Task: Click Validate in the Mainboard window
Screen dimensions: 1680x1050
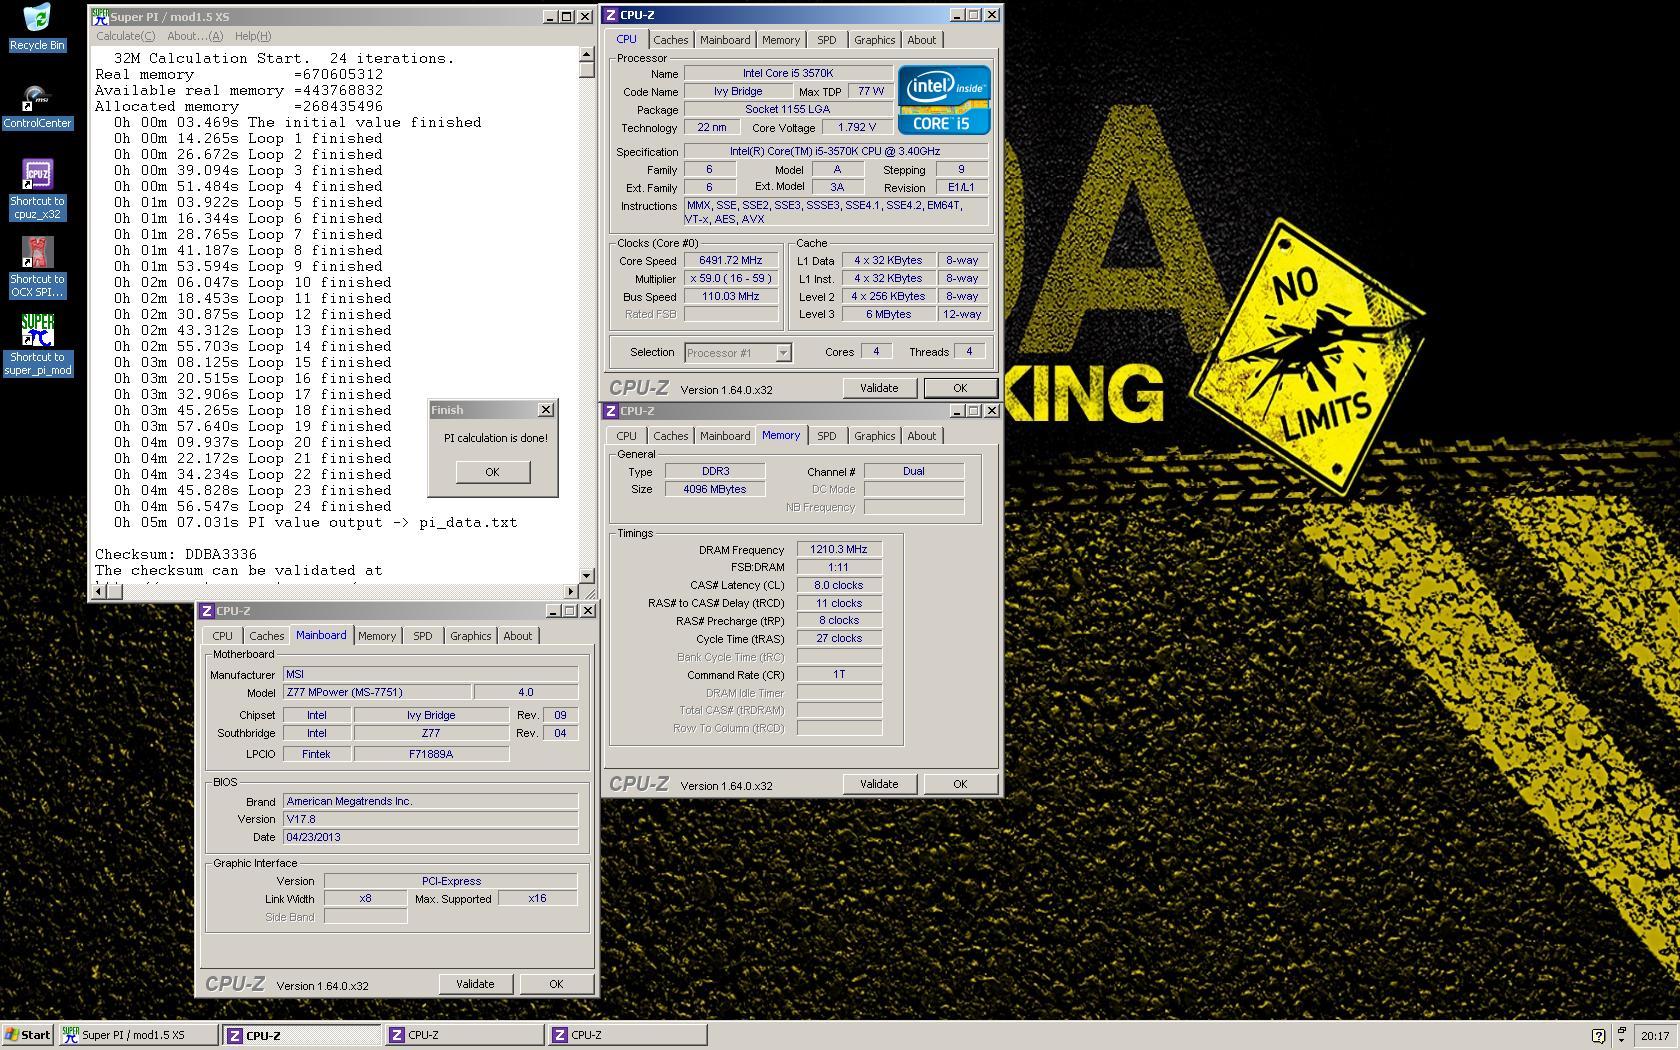Action: 475,984
